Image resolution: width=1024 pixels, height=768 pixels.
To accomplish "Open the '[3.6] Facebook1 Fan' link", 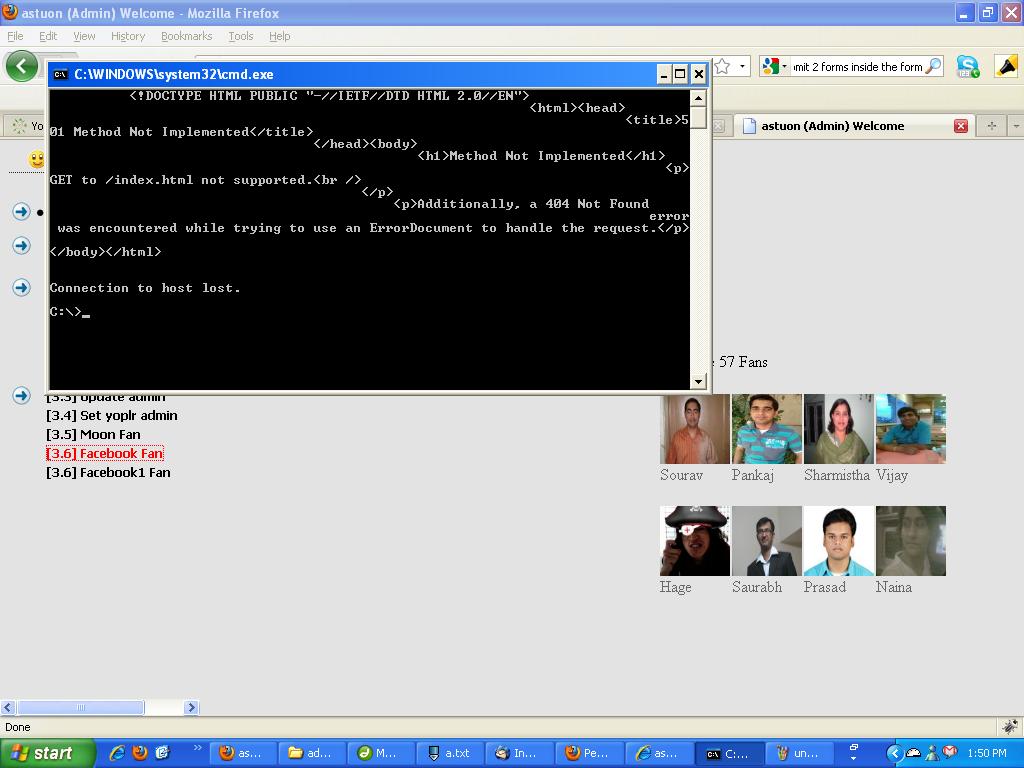I will tap(108, 472).
